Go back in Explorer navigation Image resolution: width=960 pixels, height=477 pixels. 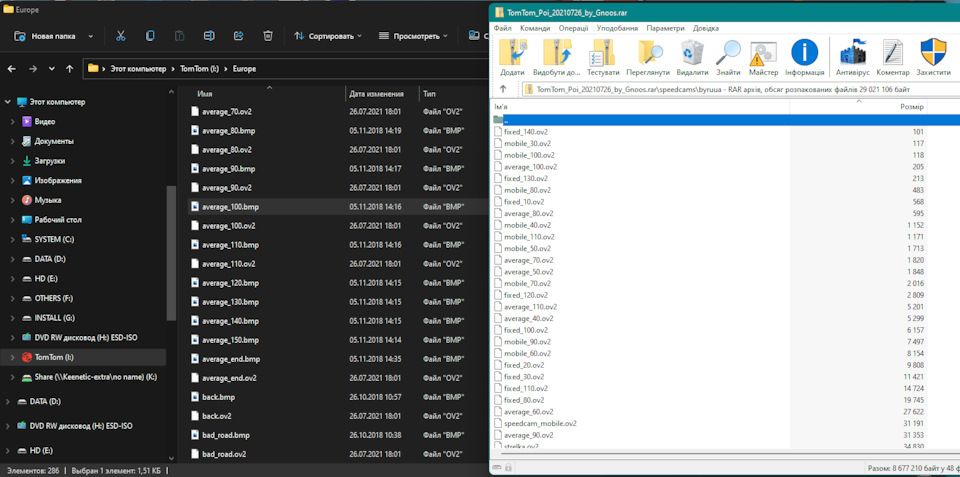(x=12, y=69)
